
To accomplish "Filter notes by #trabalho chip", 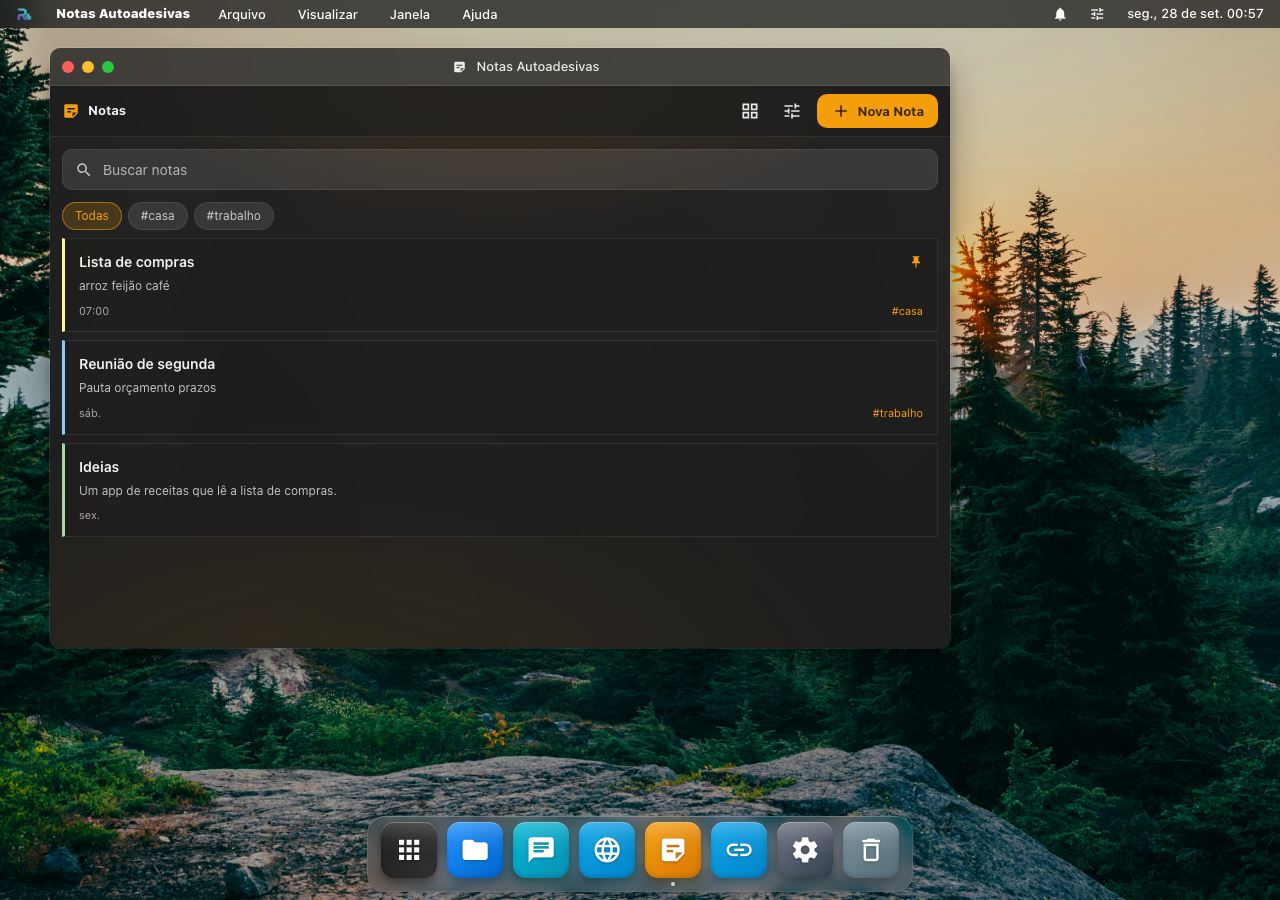I will 234,216.
